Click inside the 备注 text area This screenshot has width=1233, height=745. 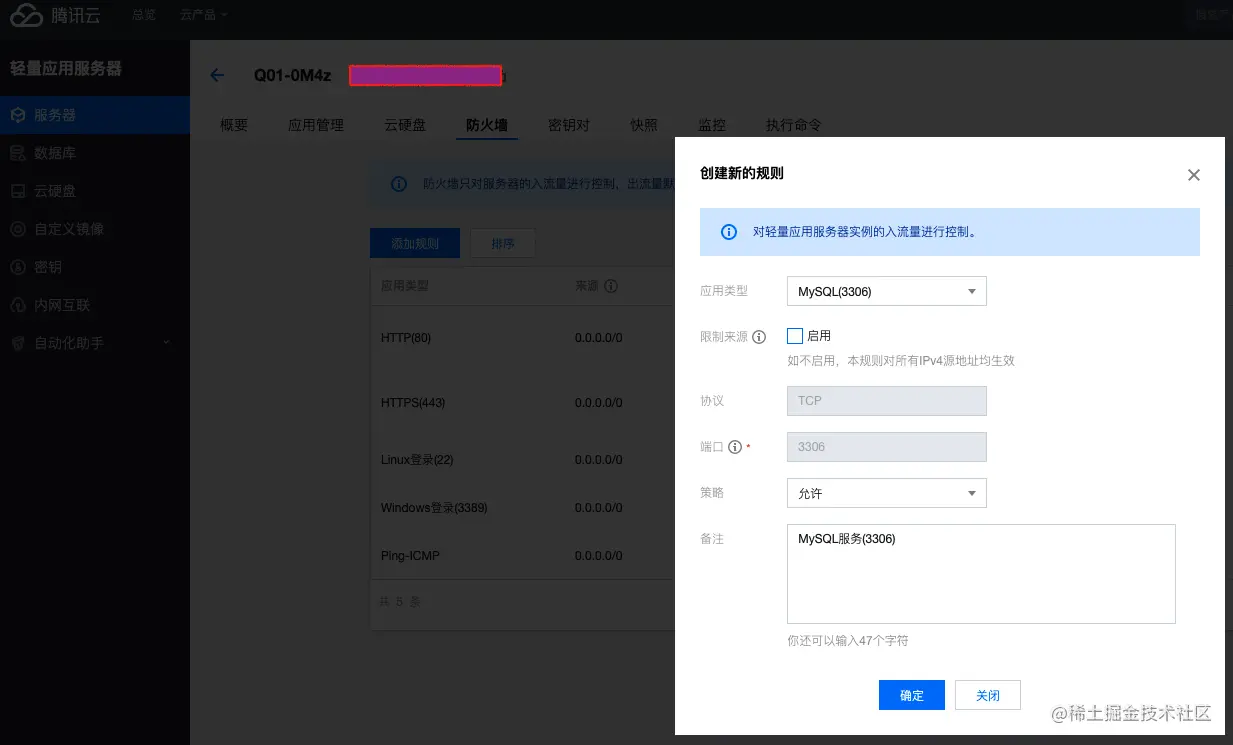pos(980,573)
